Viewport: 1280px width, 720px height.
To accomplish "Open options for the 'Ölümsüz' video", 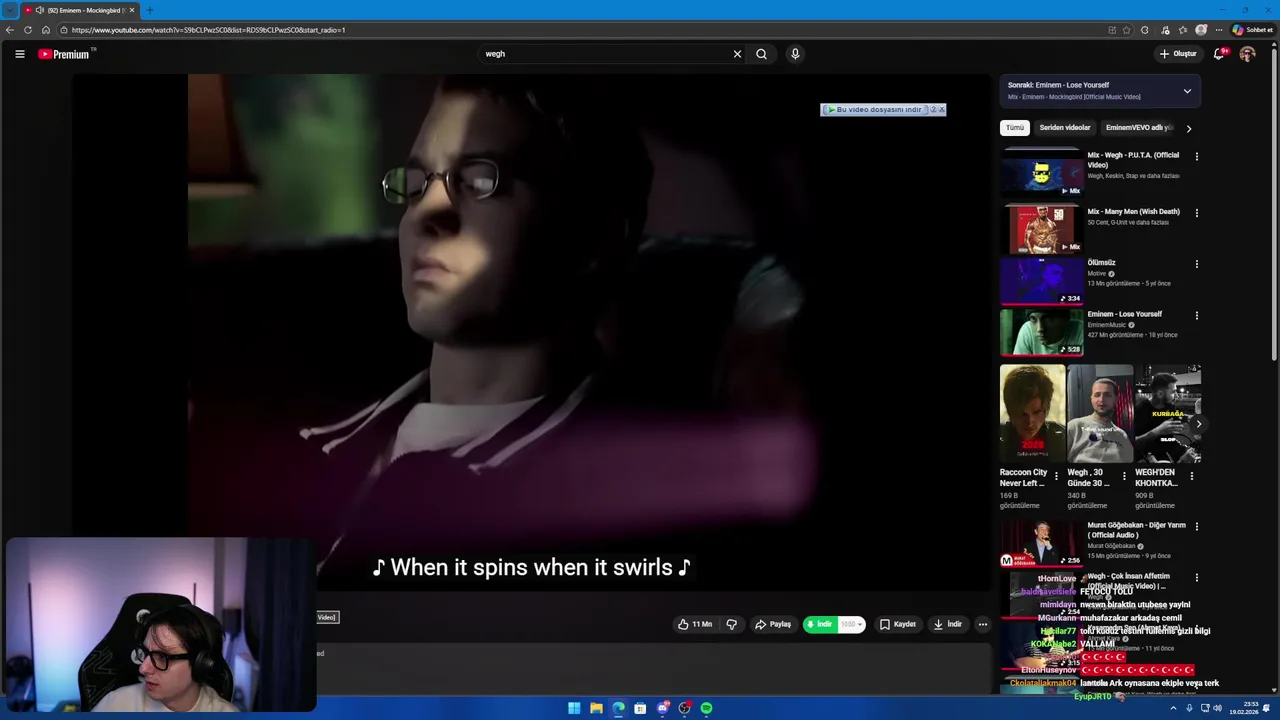I will click(1196, 265).
